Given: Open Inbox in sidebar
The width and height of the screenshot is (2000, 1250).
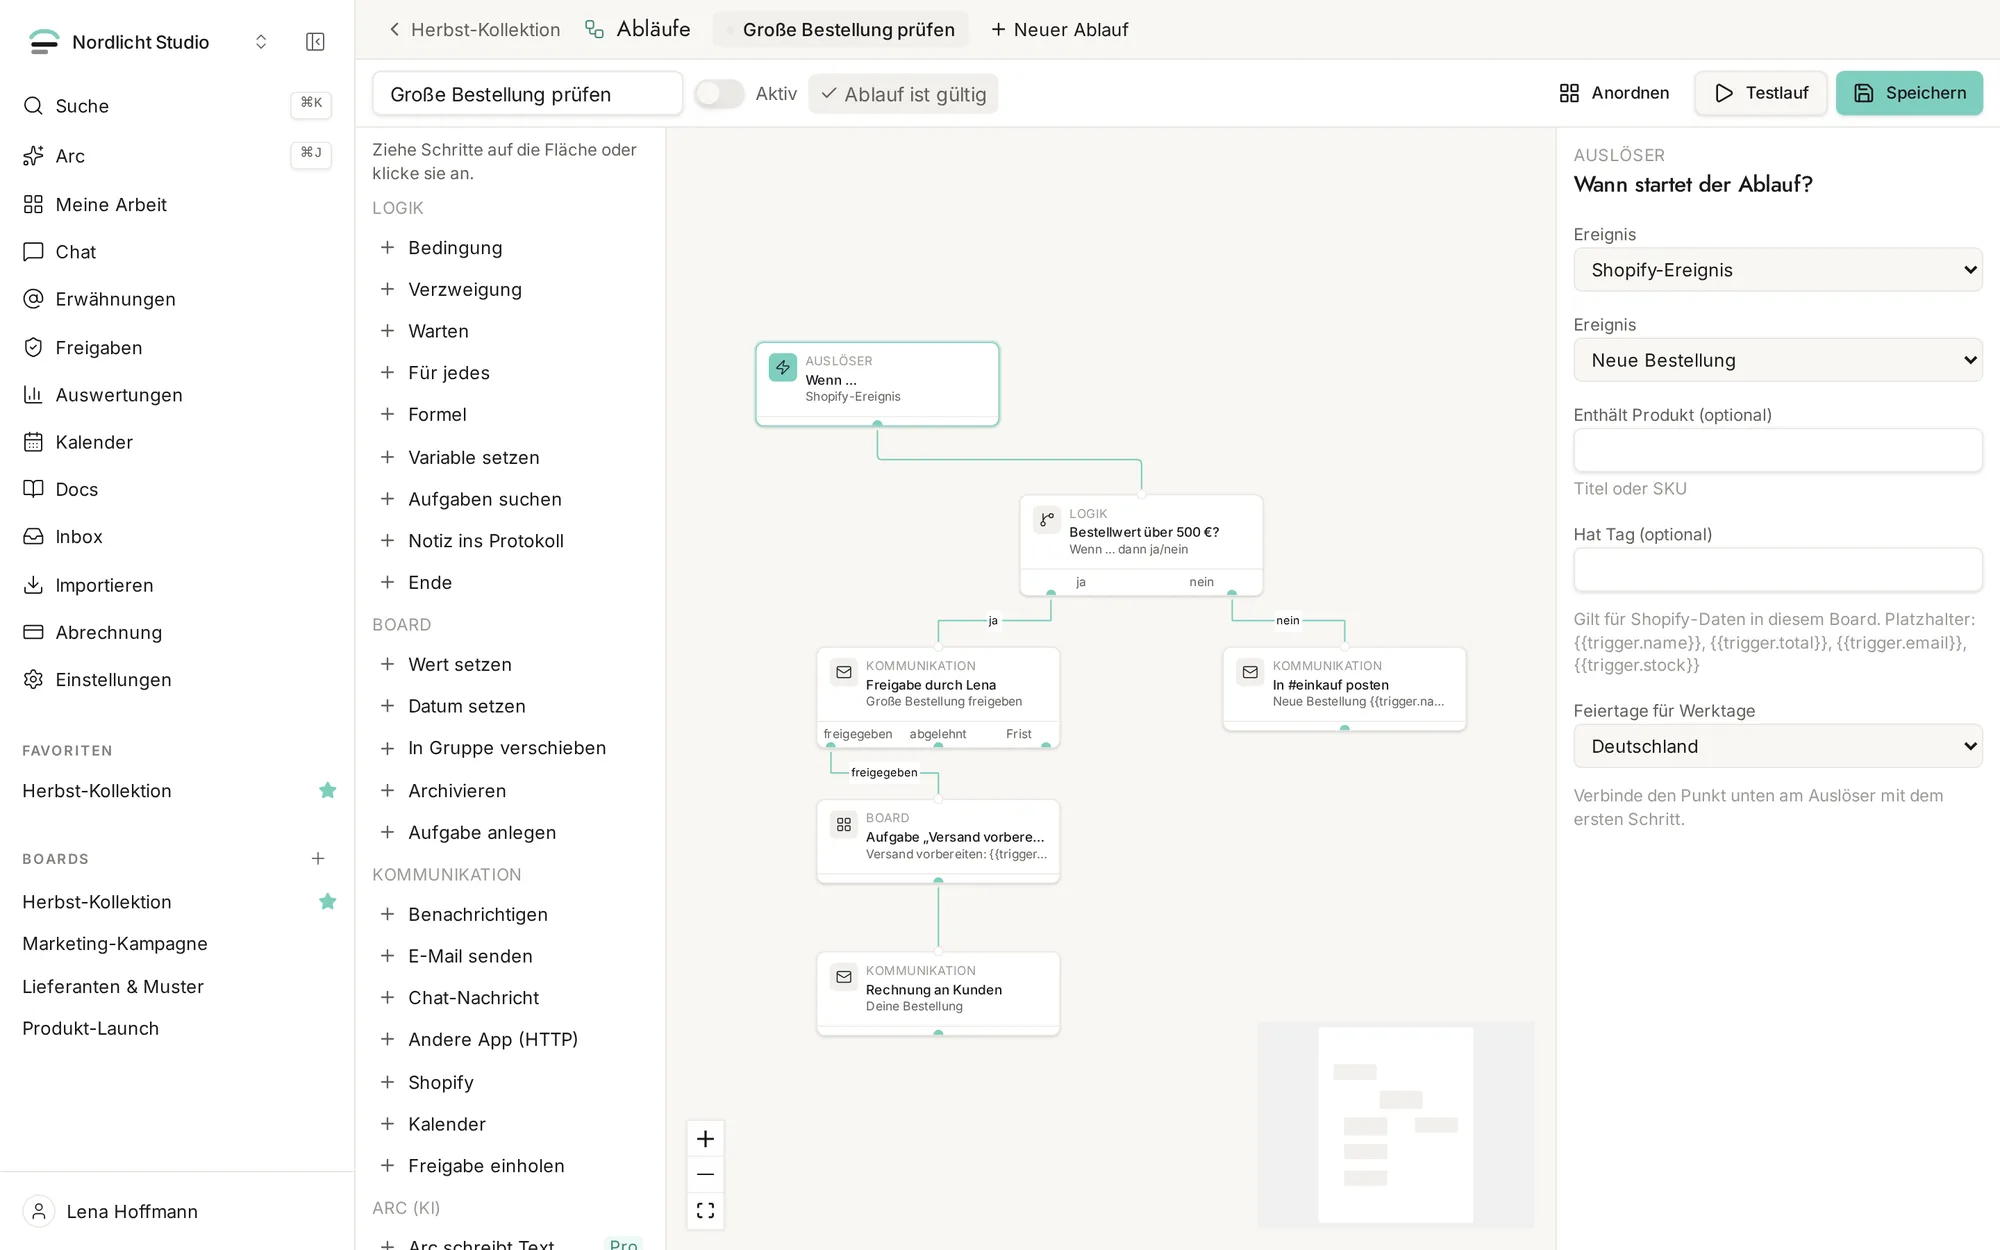Looking at the screenshot, I should click(x=177, y=536).
